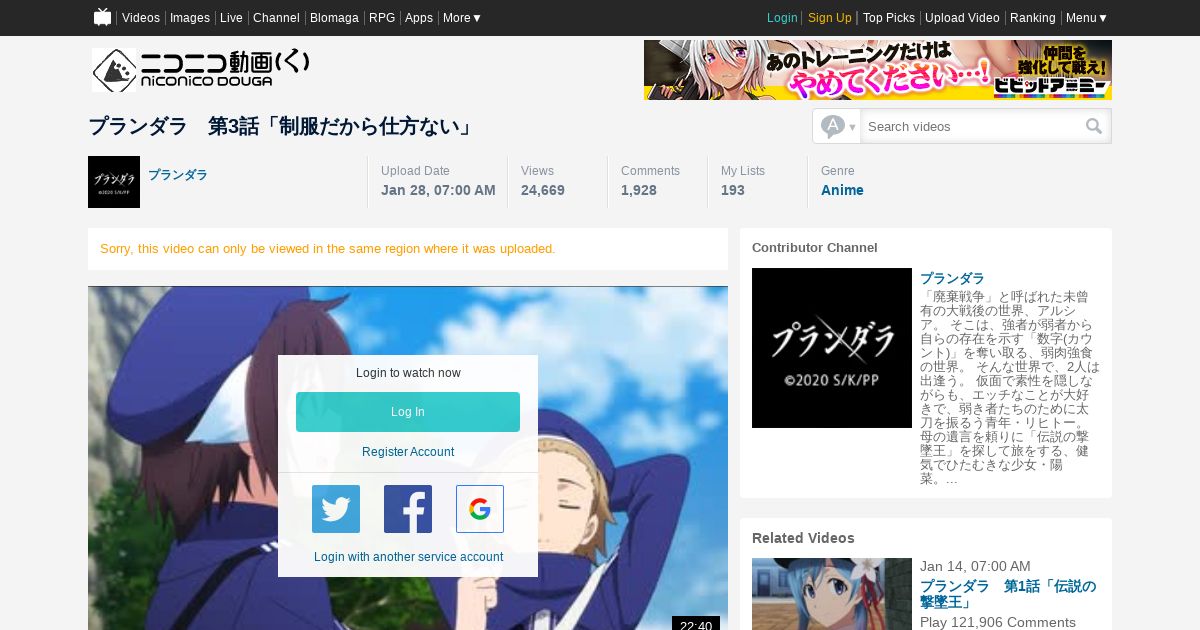This screenshot has width=1200, height=630.
Task: Expand the Menu dropdown at top right
Action: [1087, 18]
